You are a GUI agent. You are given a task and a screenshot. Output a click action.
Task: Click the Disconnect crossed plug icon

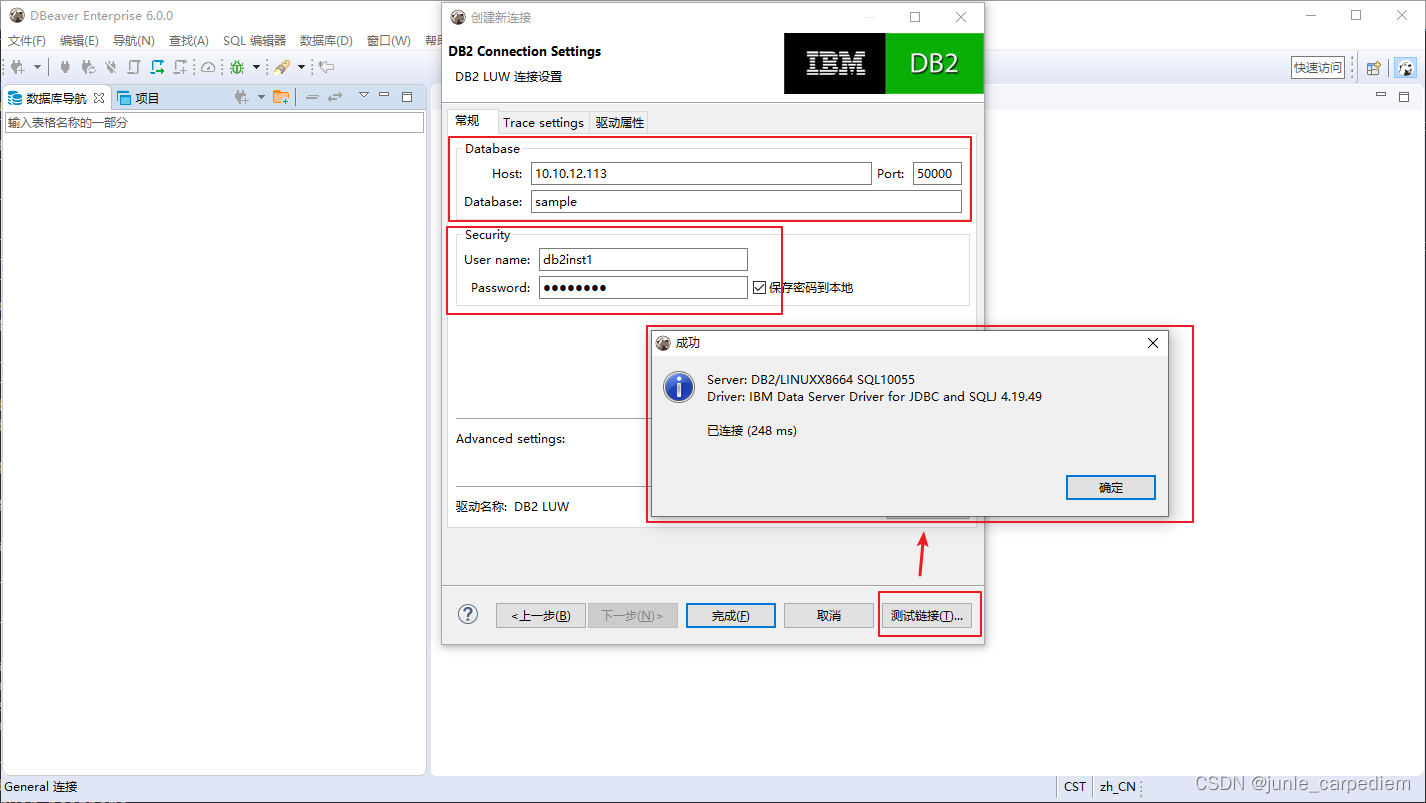[111, 67]
